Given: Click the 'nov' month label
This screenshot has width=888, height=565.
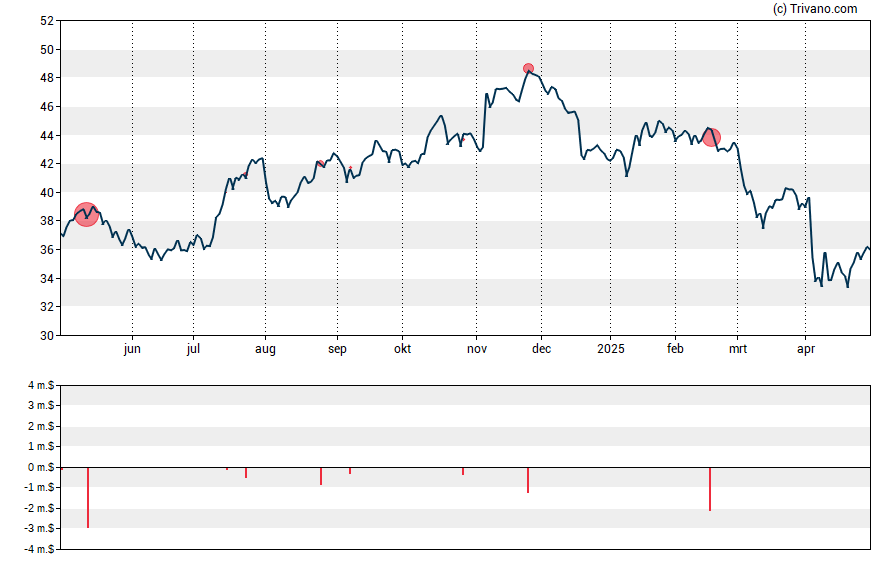Looking at the screenshot, I should pyautogui.click(x=477, y=349).
